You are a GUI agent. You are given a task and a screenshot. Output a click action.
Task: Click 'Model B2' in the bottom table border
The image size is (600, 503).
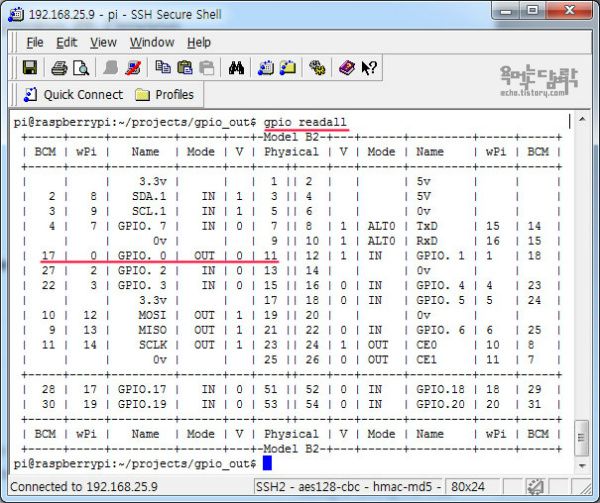[291, 449]
